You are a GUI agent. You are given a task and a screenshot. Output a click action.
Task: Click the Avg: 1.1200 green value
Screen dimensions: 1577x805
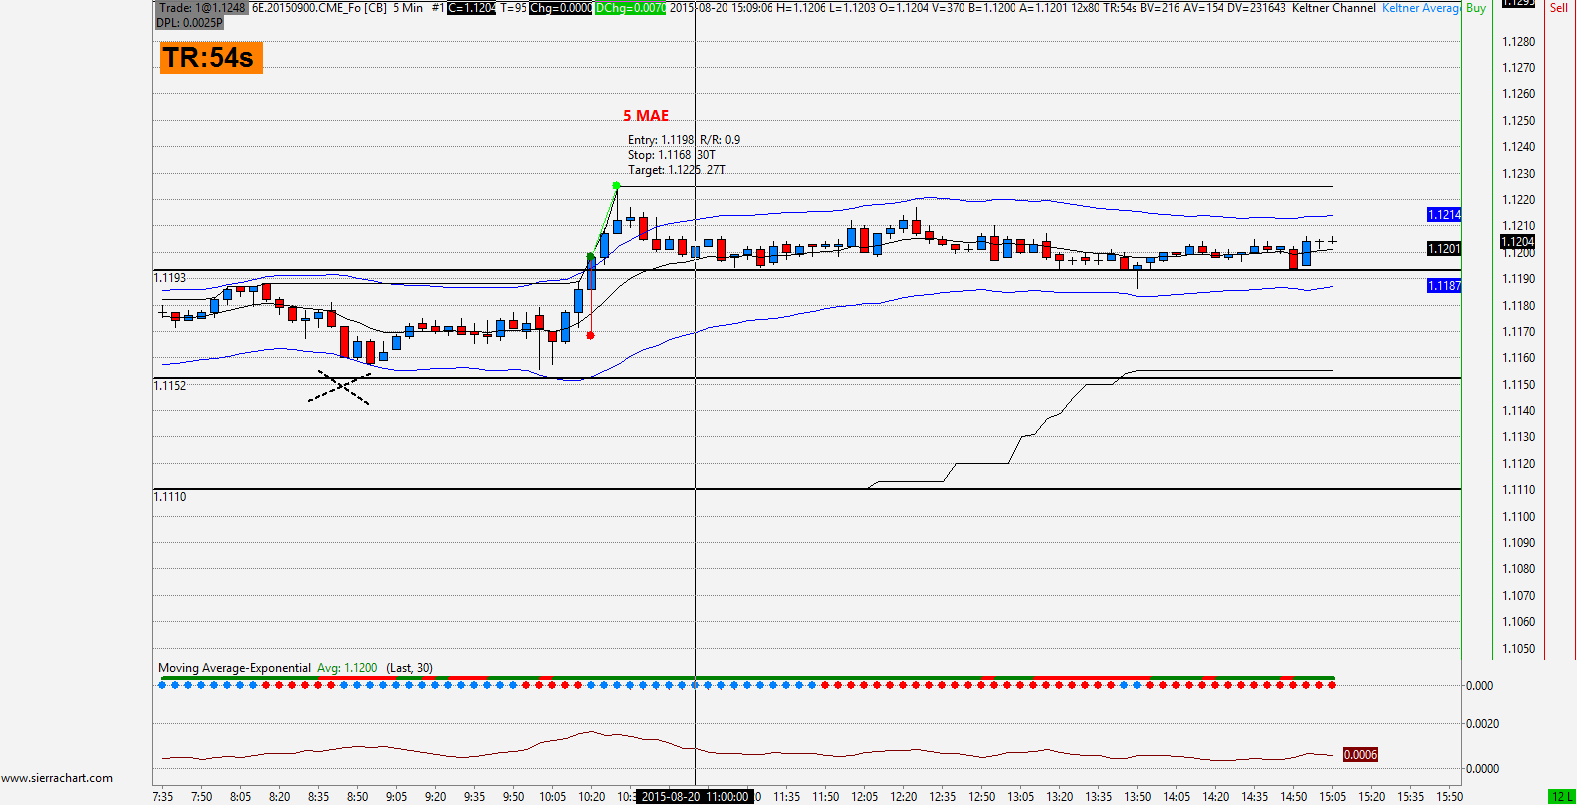pos(347,668)
